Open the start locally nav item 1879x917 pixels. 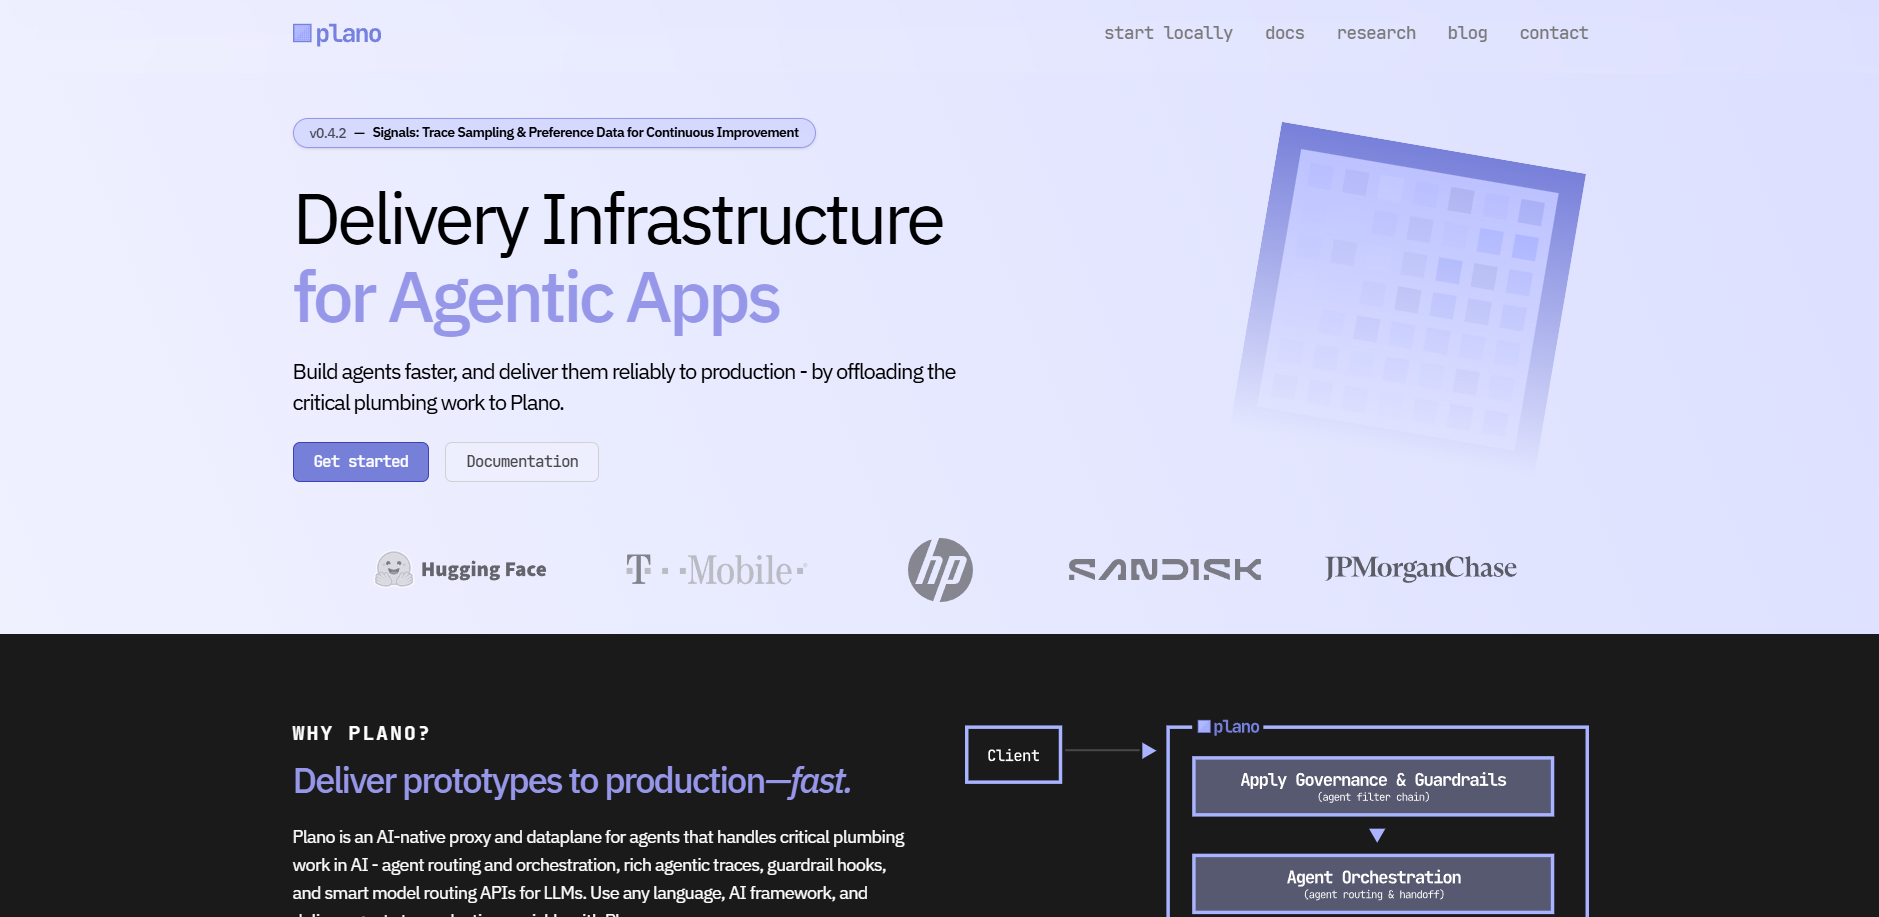coord(1168,33)
